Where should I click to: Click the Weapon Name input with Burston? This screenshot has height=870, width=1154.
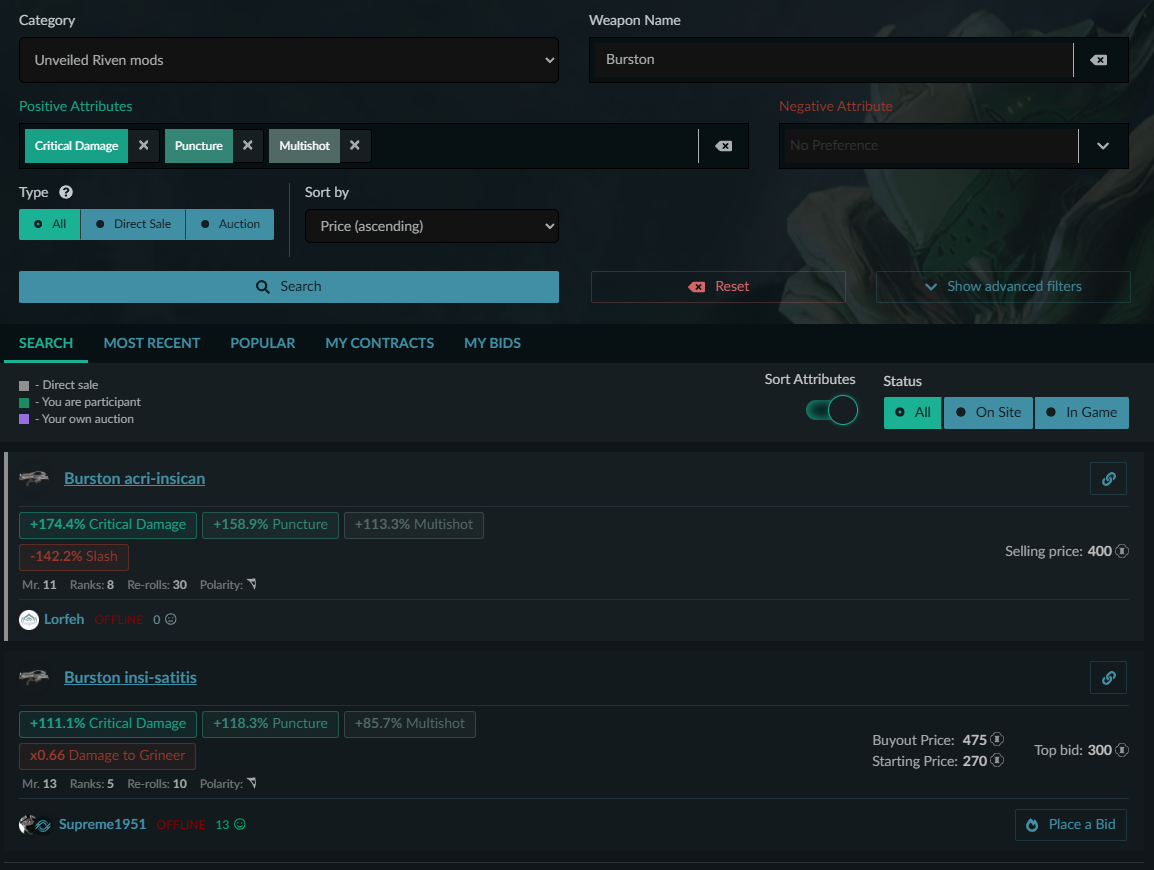click(x=832, y=60)
